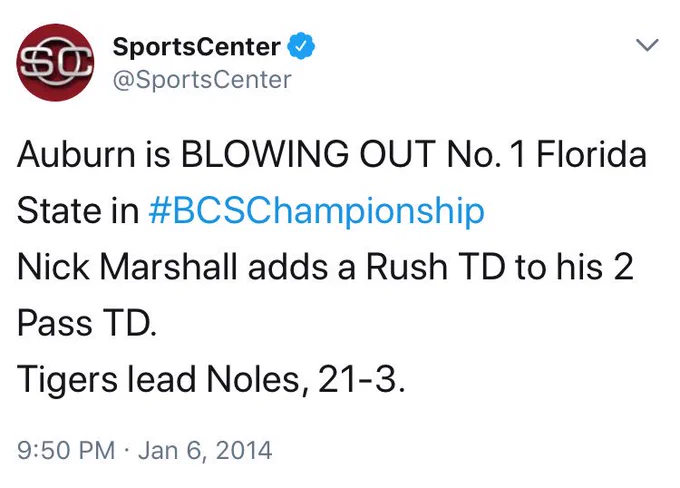
Task: Select the Jan 6, 2014 date
Action: tap(205, 450)
